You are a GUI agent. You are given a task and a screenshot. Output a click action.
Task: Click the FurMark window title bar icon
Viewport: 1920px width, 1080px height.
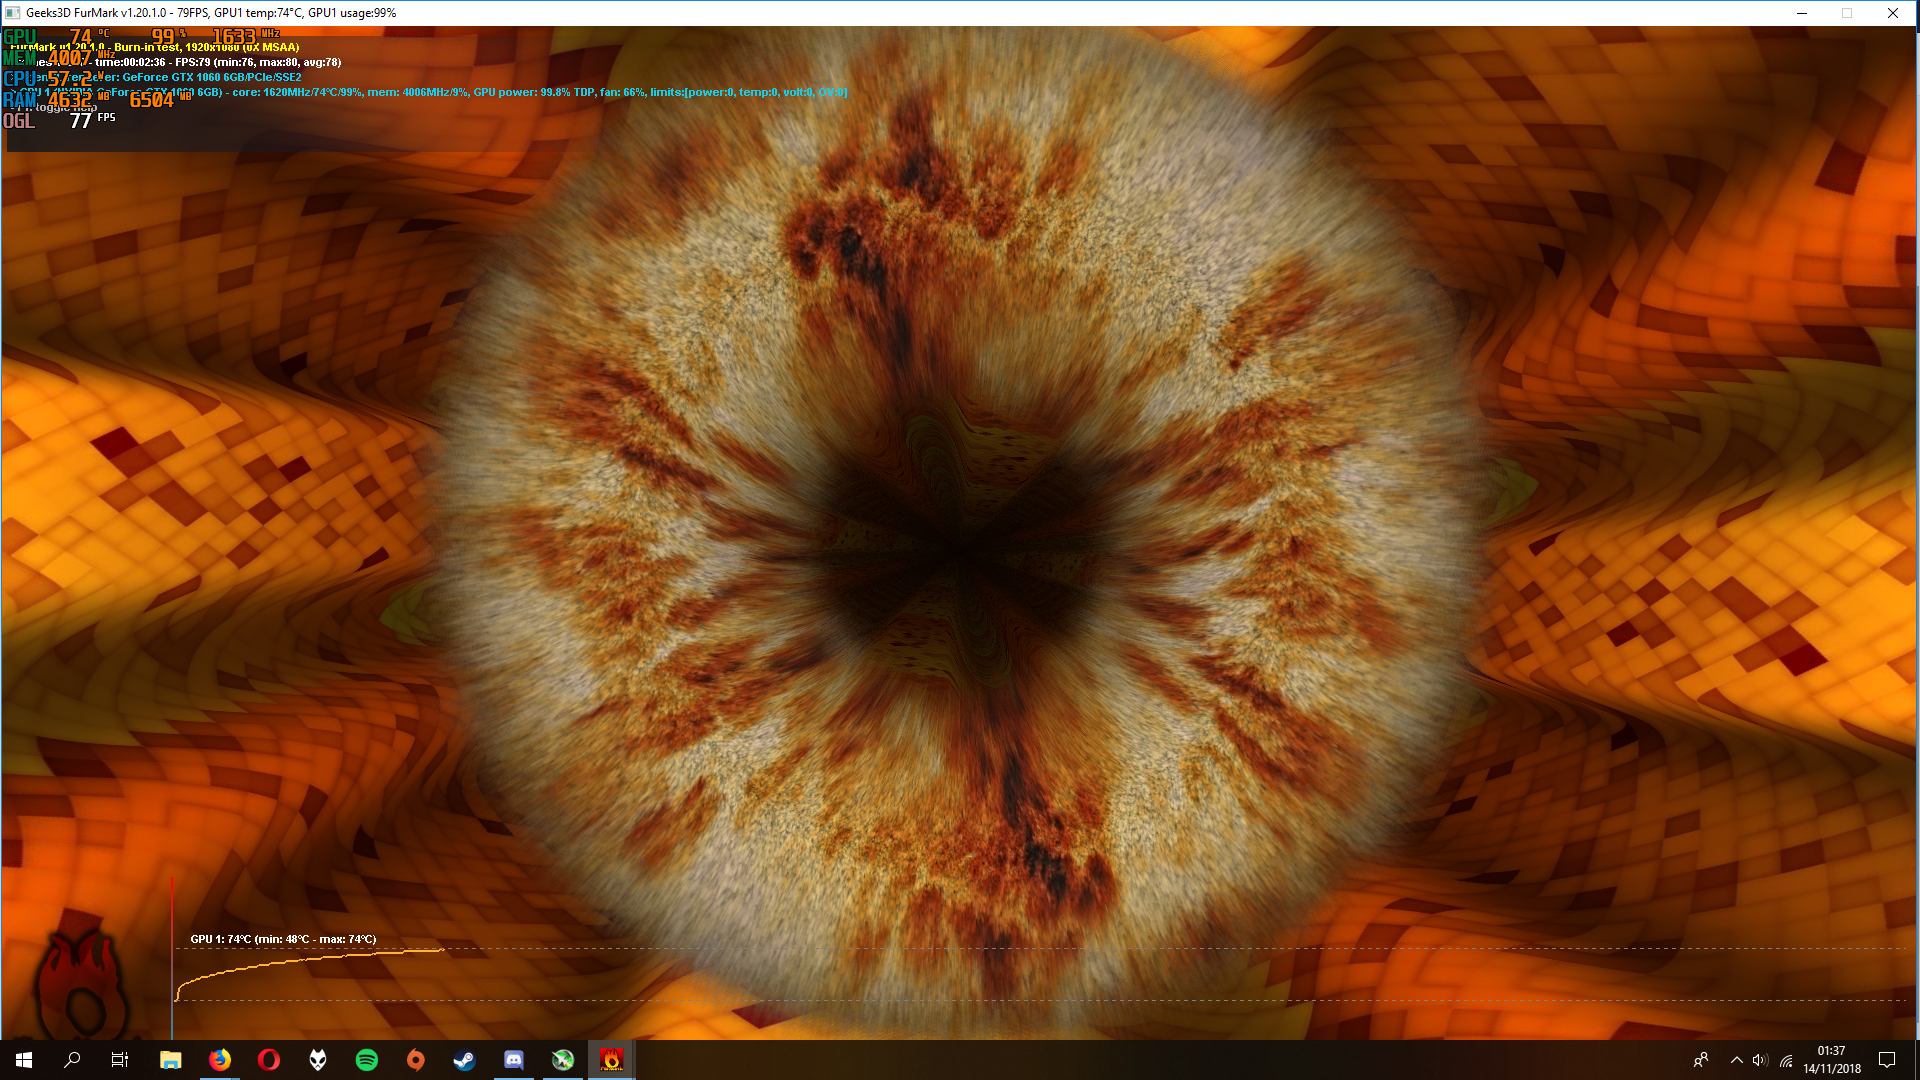(x=13, y=13)
